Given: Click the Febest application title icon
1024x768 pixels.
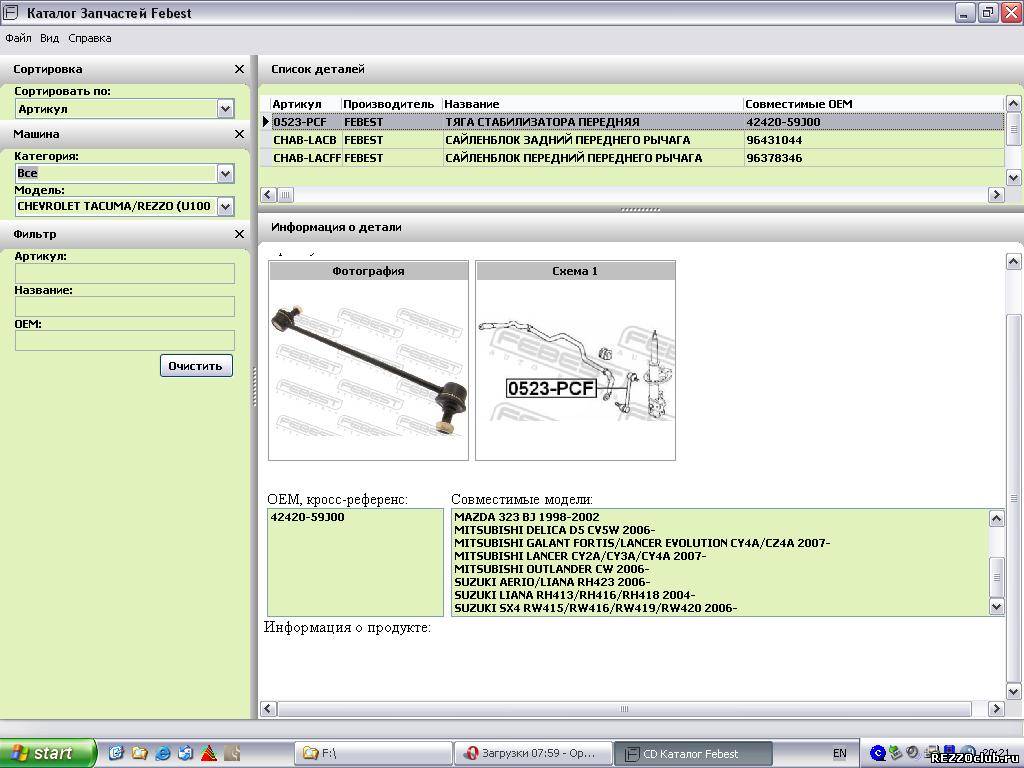Looking at the screenshot, I should point(10,12).
